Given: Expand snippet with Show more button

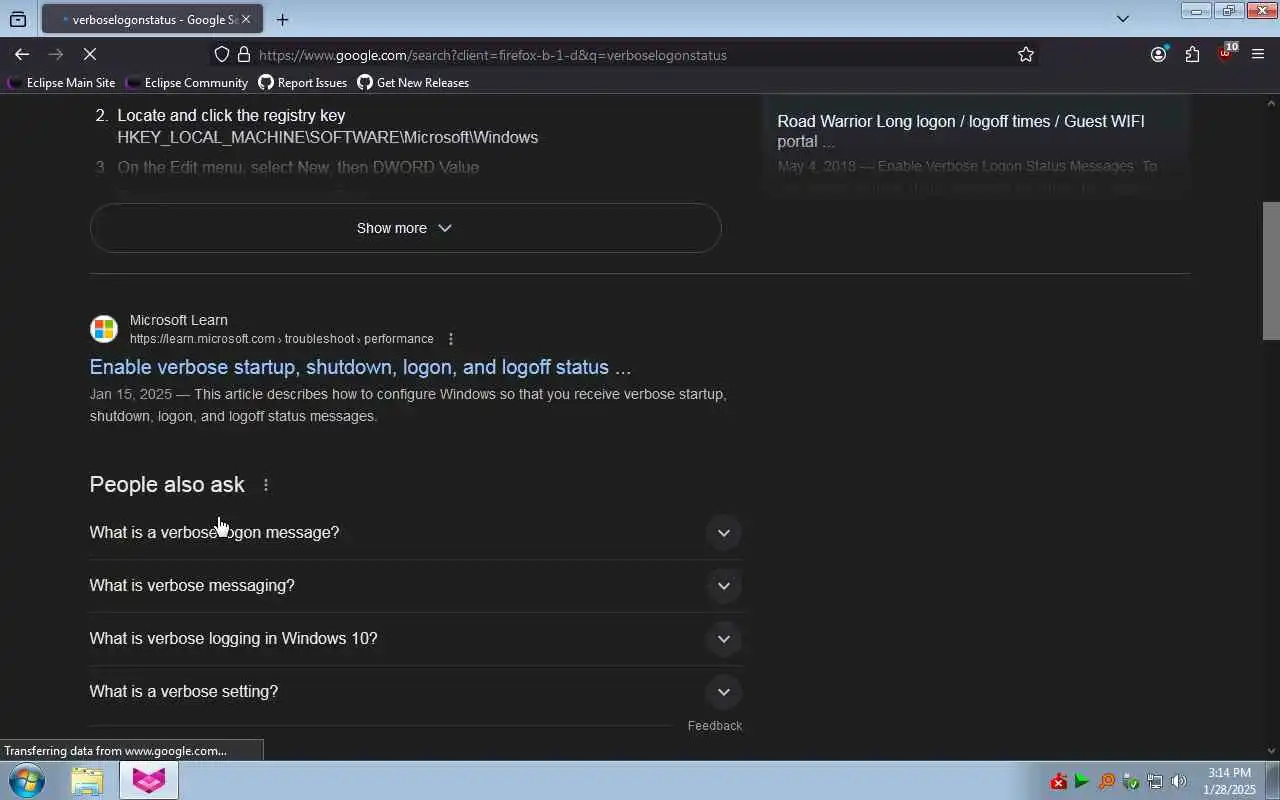Looking at the screenshot, I should [405, 228].
